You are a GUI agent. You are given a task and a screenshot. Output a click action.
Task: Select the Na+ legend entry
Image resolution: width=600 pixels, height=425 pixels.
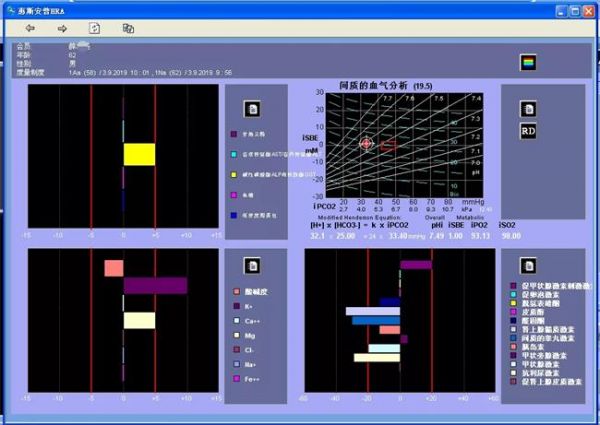251,365
